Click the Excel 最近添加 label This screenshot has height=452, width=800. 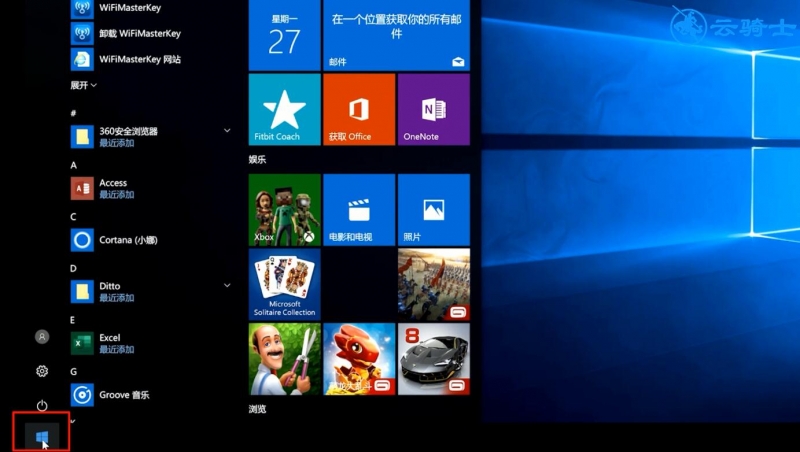point(117,349)
